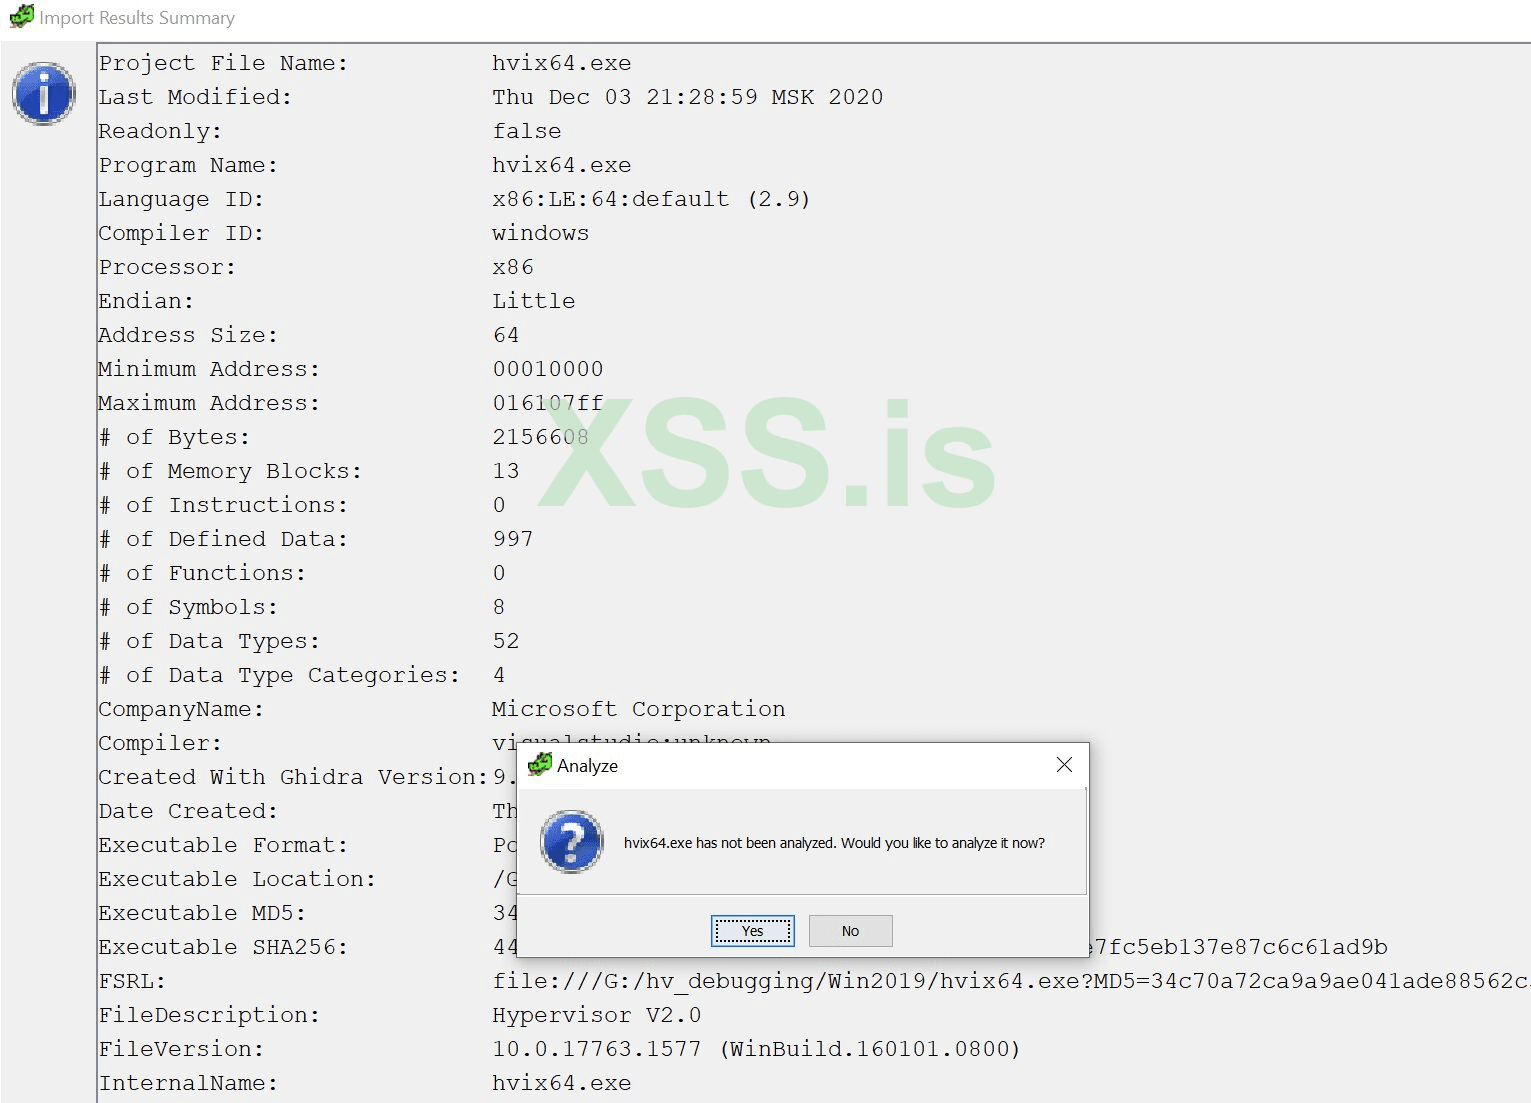Click the '# of Functions' label
1531x1103 pixels.
point(202,573)
